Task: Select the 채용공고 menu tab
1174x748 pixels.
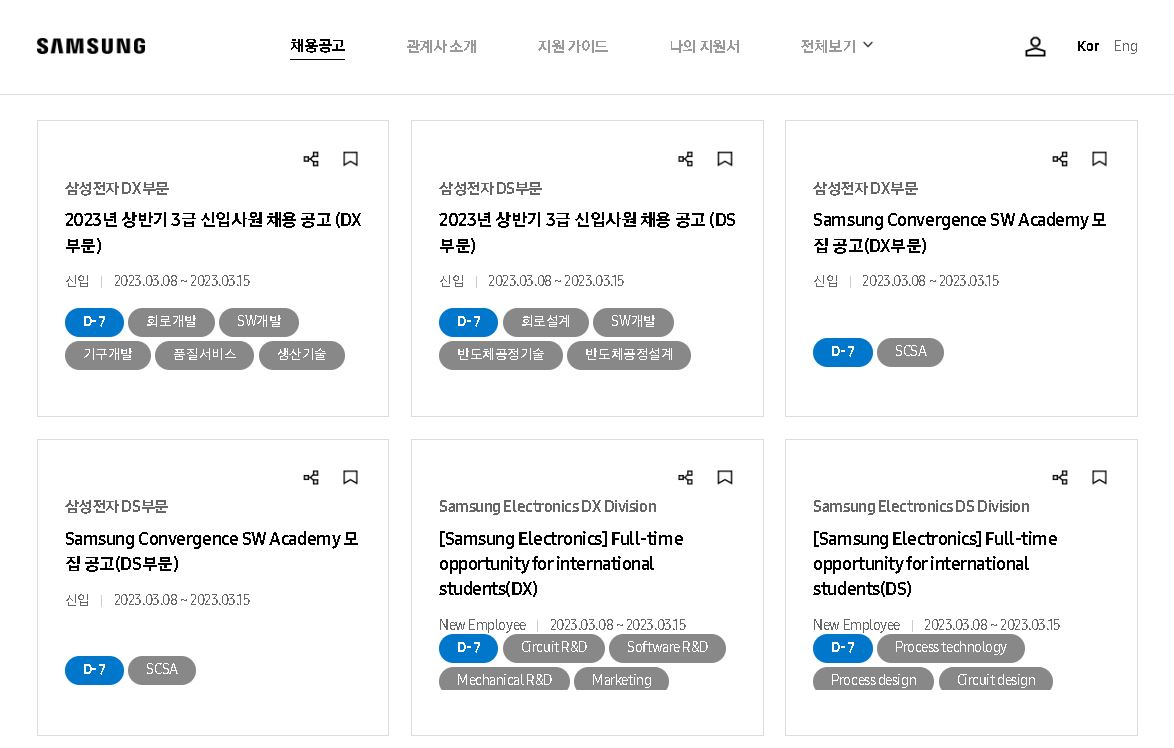Action: click(x=317, y=46)
